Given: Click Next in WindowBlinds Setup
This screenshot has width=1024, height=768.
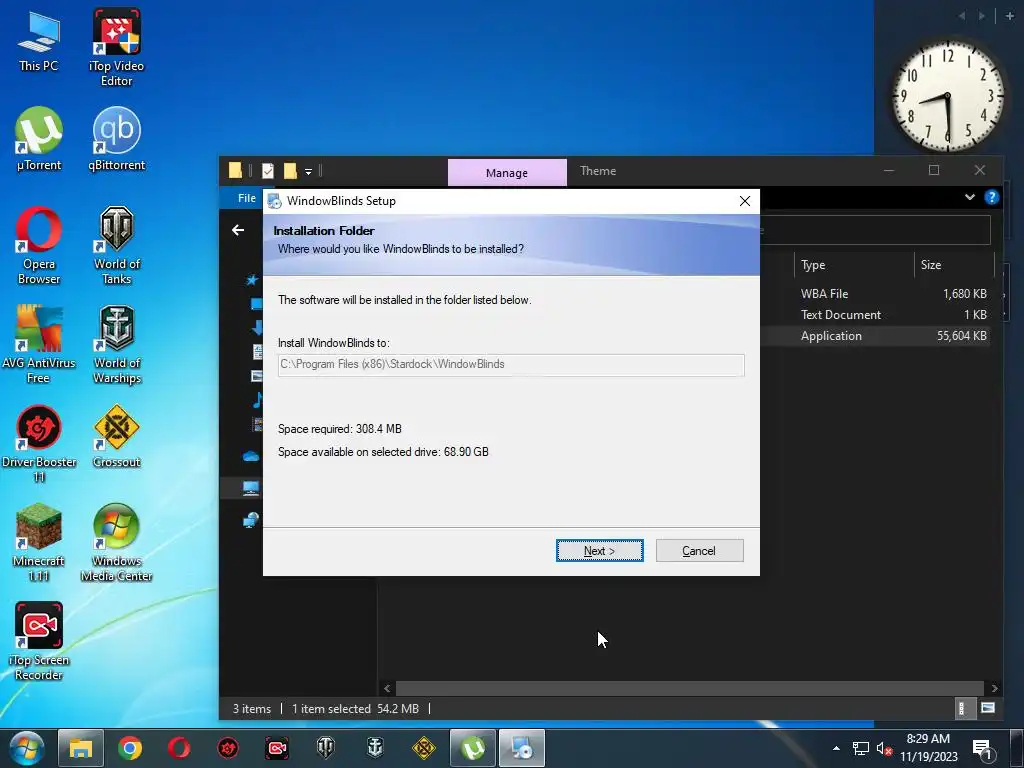Looking at the screenshot, I should 600,551.
